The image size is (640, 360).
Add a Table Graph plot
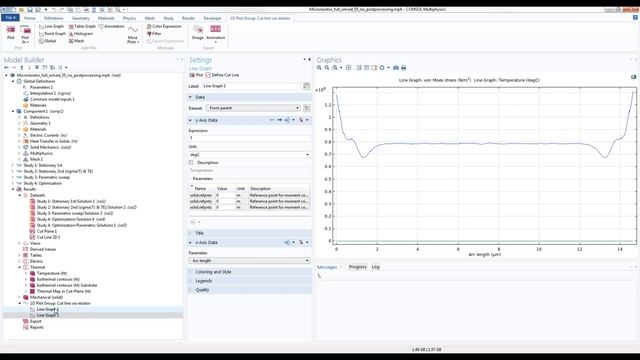(82, 27)
